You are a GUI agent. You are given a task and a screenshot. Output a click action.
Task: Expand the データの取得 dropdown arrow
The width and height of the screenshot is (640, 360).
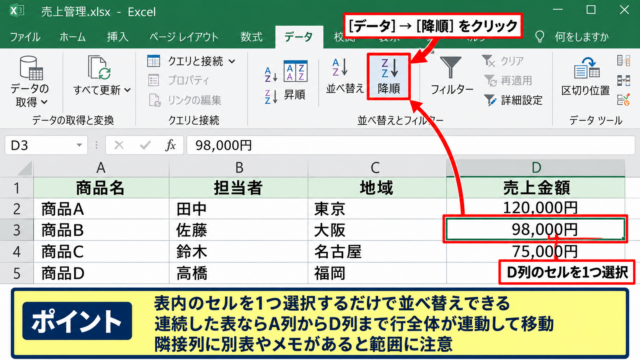(x=44, y=102)
